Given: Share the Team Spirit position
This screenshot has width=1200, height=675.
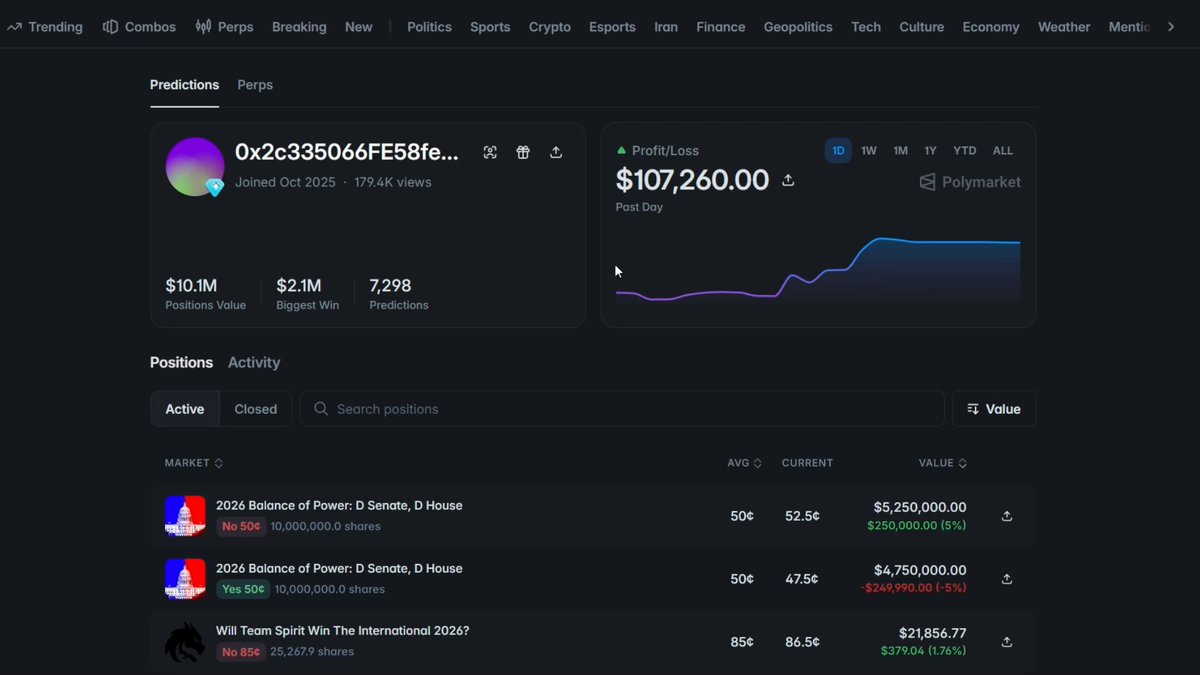Looking at the screenshot, I should (1007, 642).
